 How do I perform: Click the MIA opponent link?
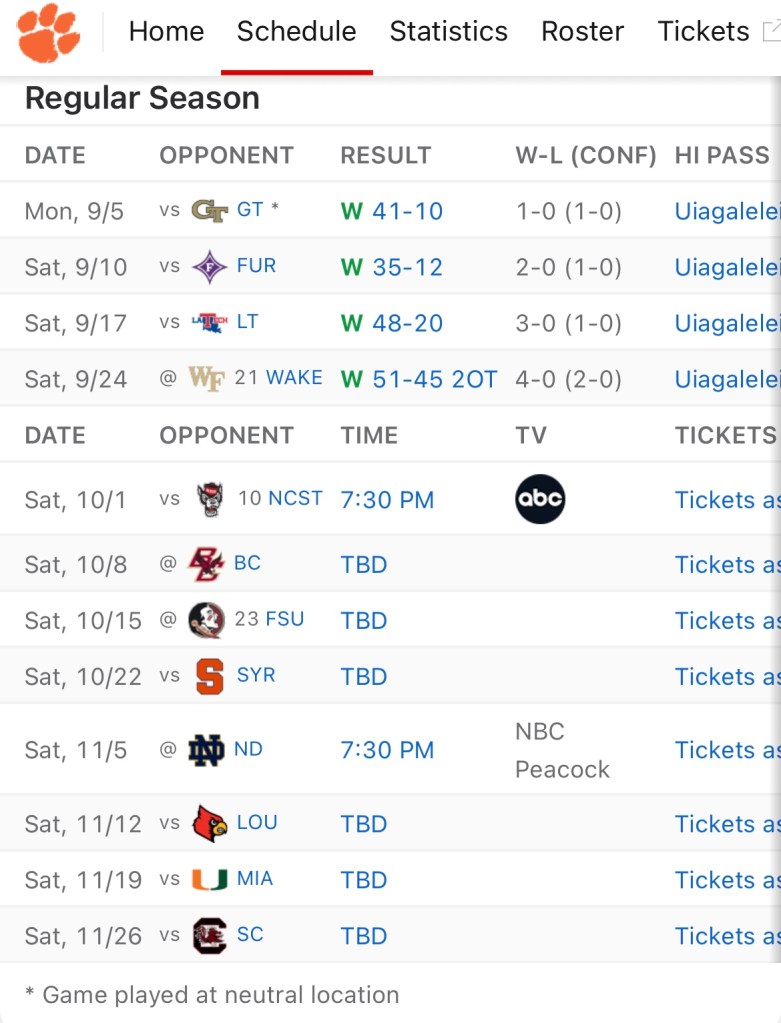point(255,879)
